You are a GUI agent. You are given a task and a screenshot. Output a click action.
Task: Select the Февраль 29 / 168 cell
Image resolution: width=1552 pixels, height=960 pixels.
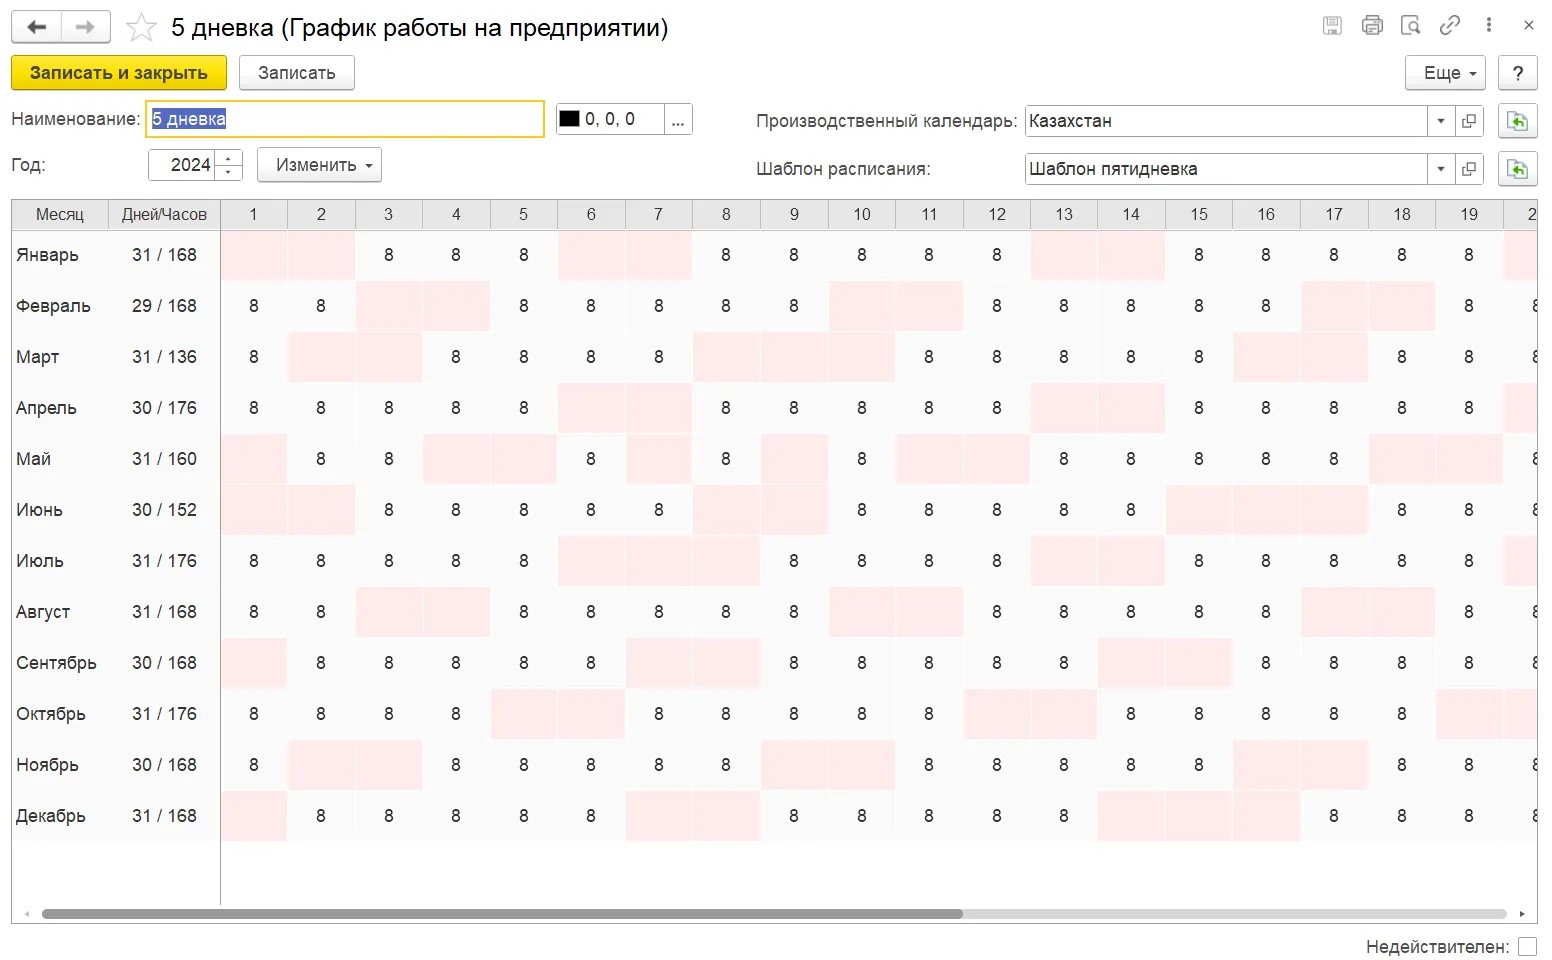(164, 306)
